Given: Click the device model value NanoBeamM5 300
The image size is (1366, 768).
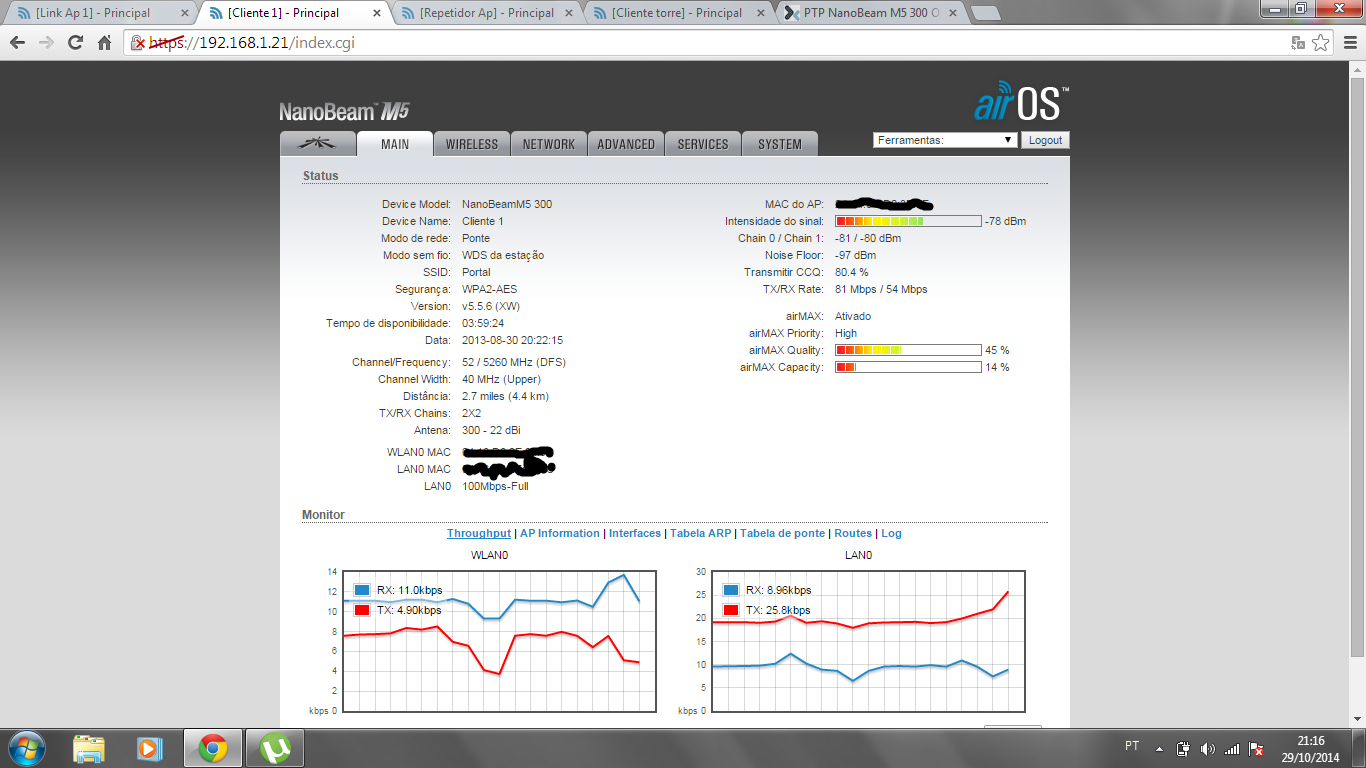Looking at the screenshot, I should (507, 204).
